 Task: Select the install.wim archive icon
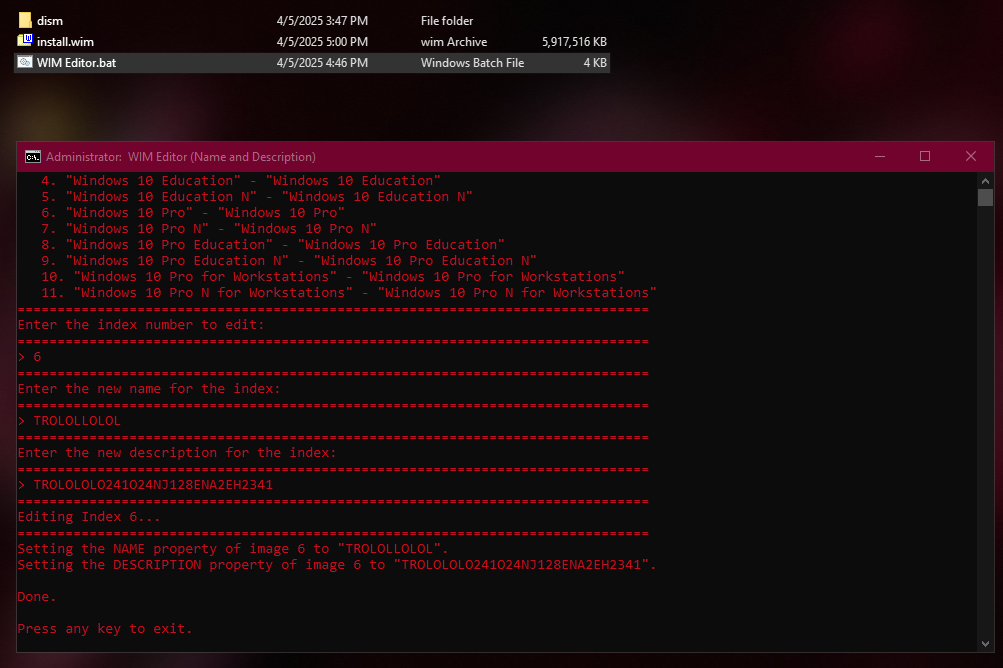[x=25, y=41]
